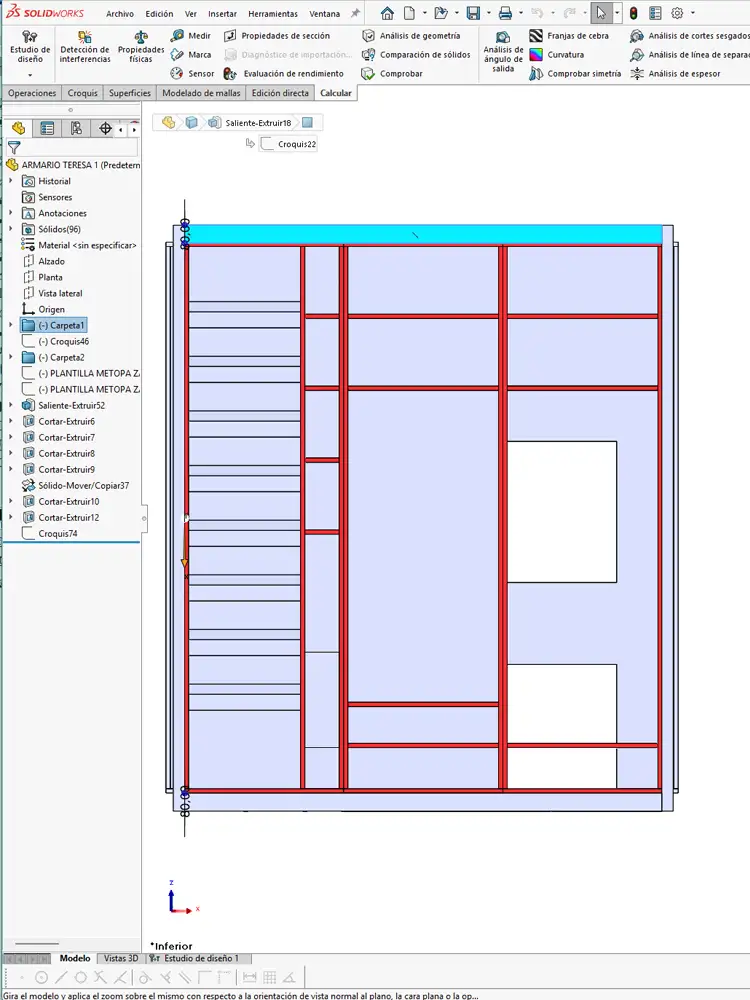Image resolution: width=750 pixels, height=1000 pixels.
Task: Open the Save dropdown arrow
Action: coord(489,13)
